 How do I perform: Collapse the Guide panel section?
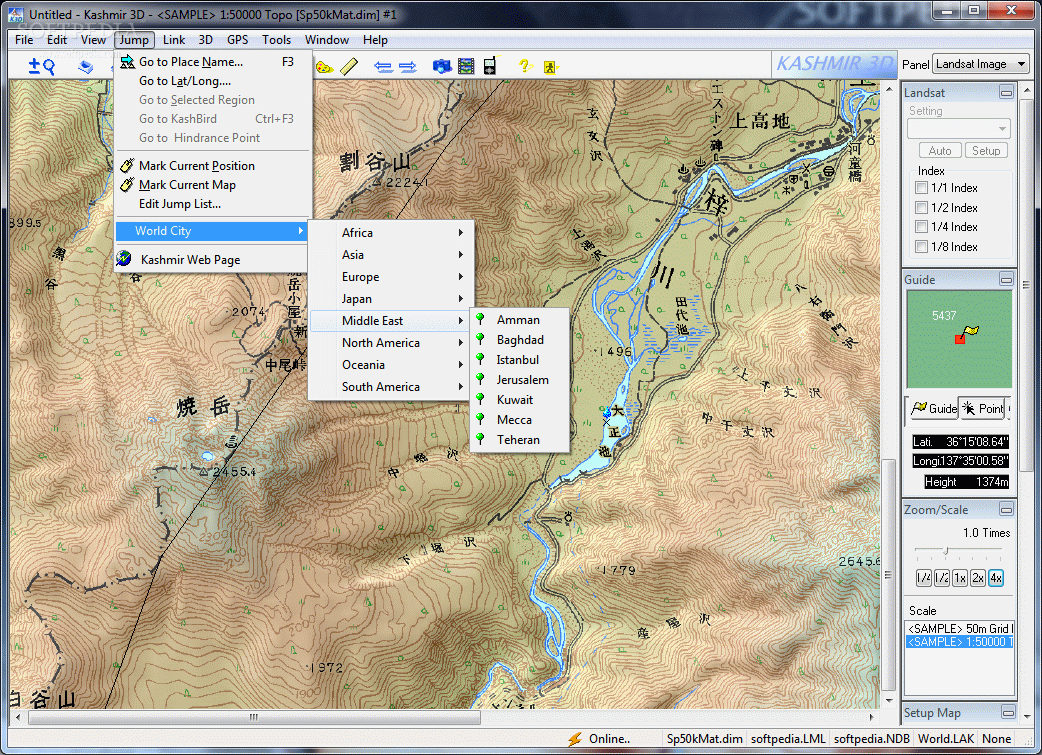(1007, 280)
